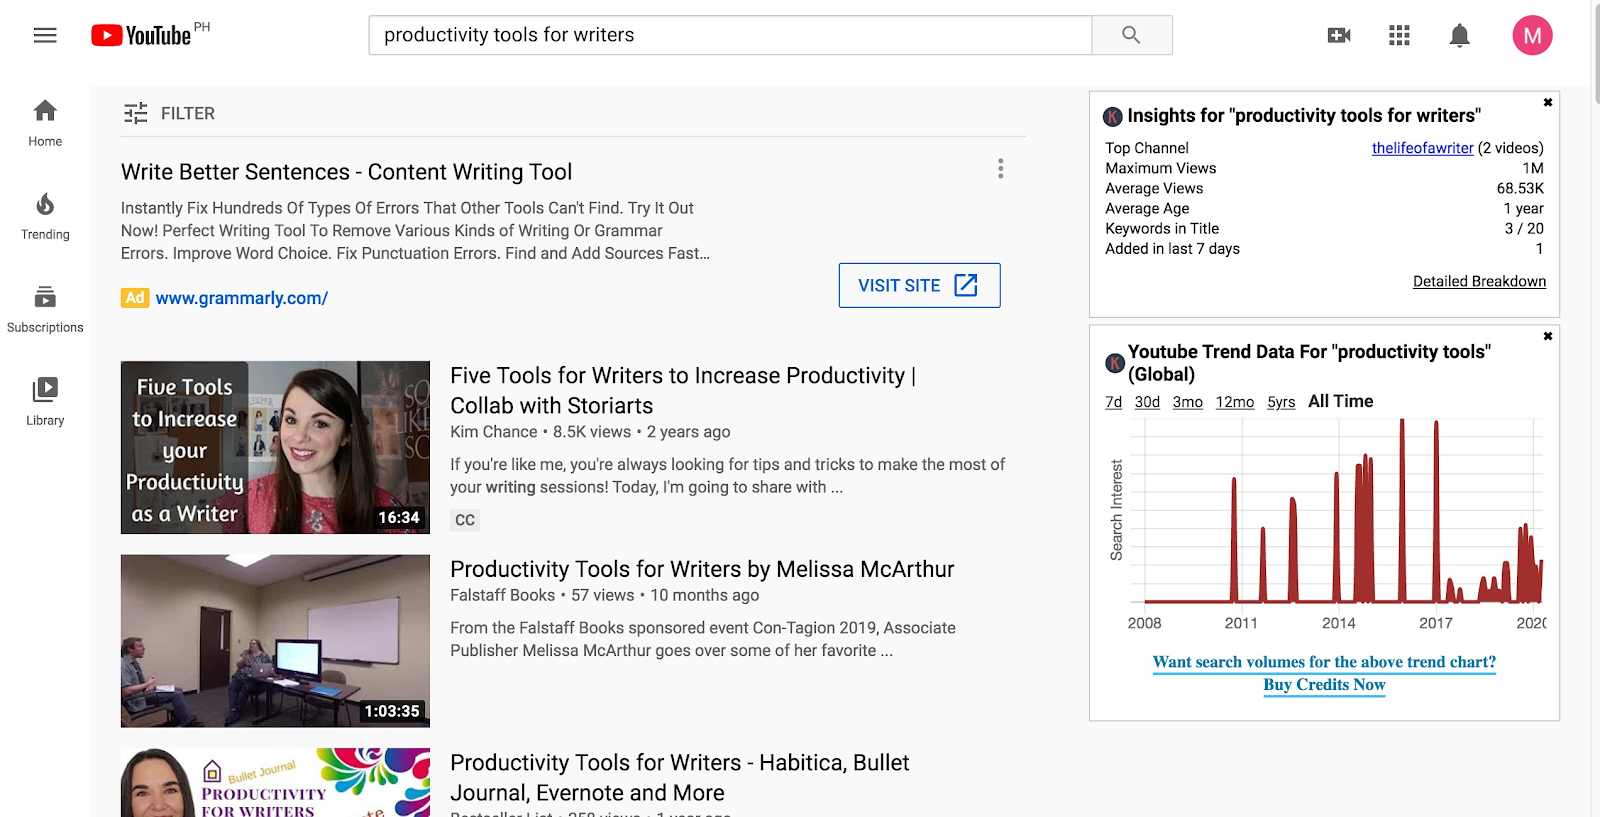Toggle closed captions CC badge on Kim Chance video

pyautogui.click(x=465, y=520)
